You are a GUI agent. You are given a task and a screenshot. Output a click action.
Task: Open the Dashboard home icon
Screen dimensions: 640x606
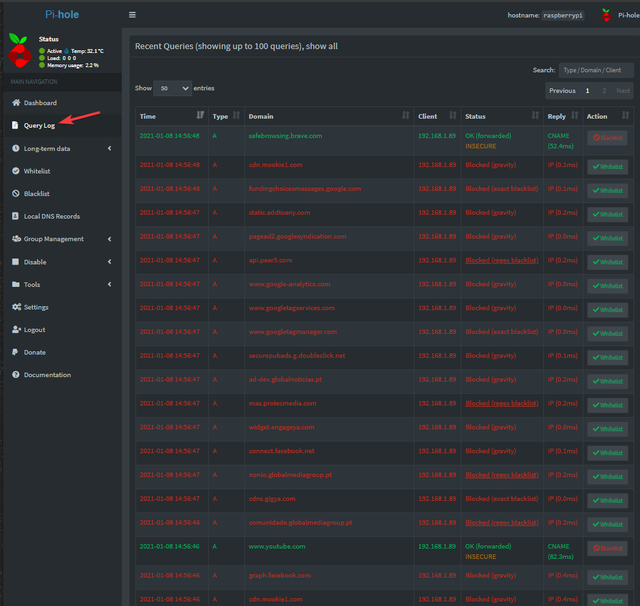coord(16,102)
